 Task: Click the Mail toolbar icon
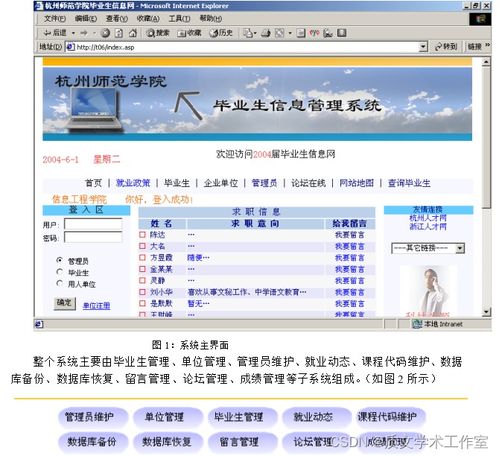248,33
